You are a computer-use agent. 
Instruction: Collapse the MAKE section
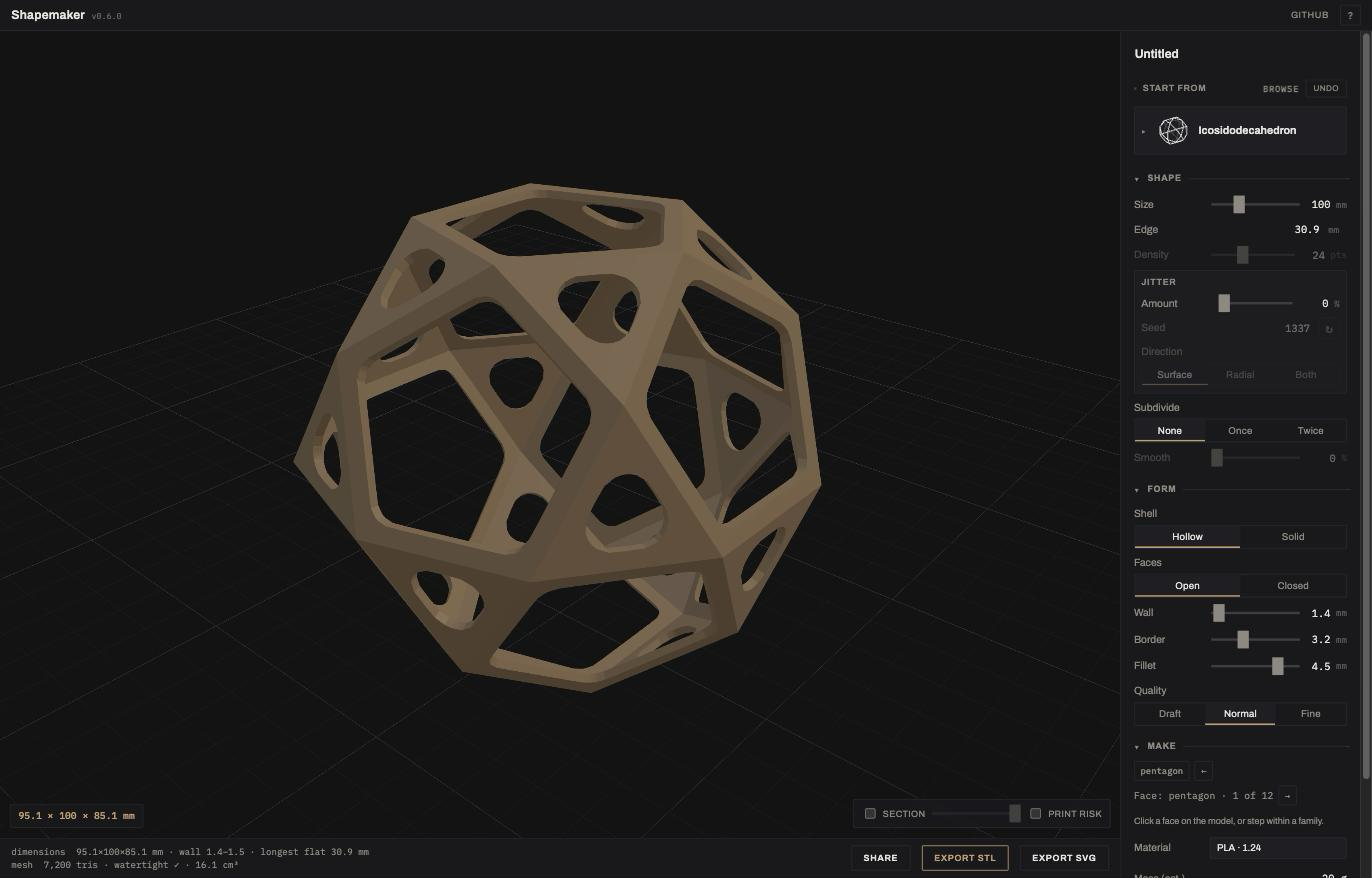[x=1137, y=746]
